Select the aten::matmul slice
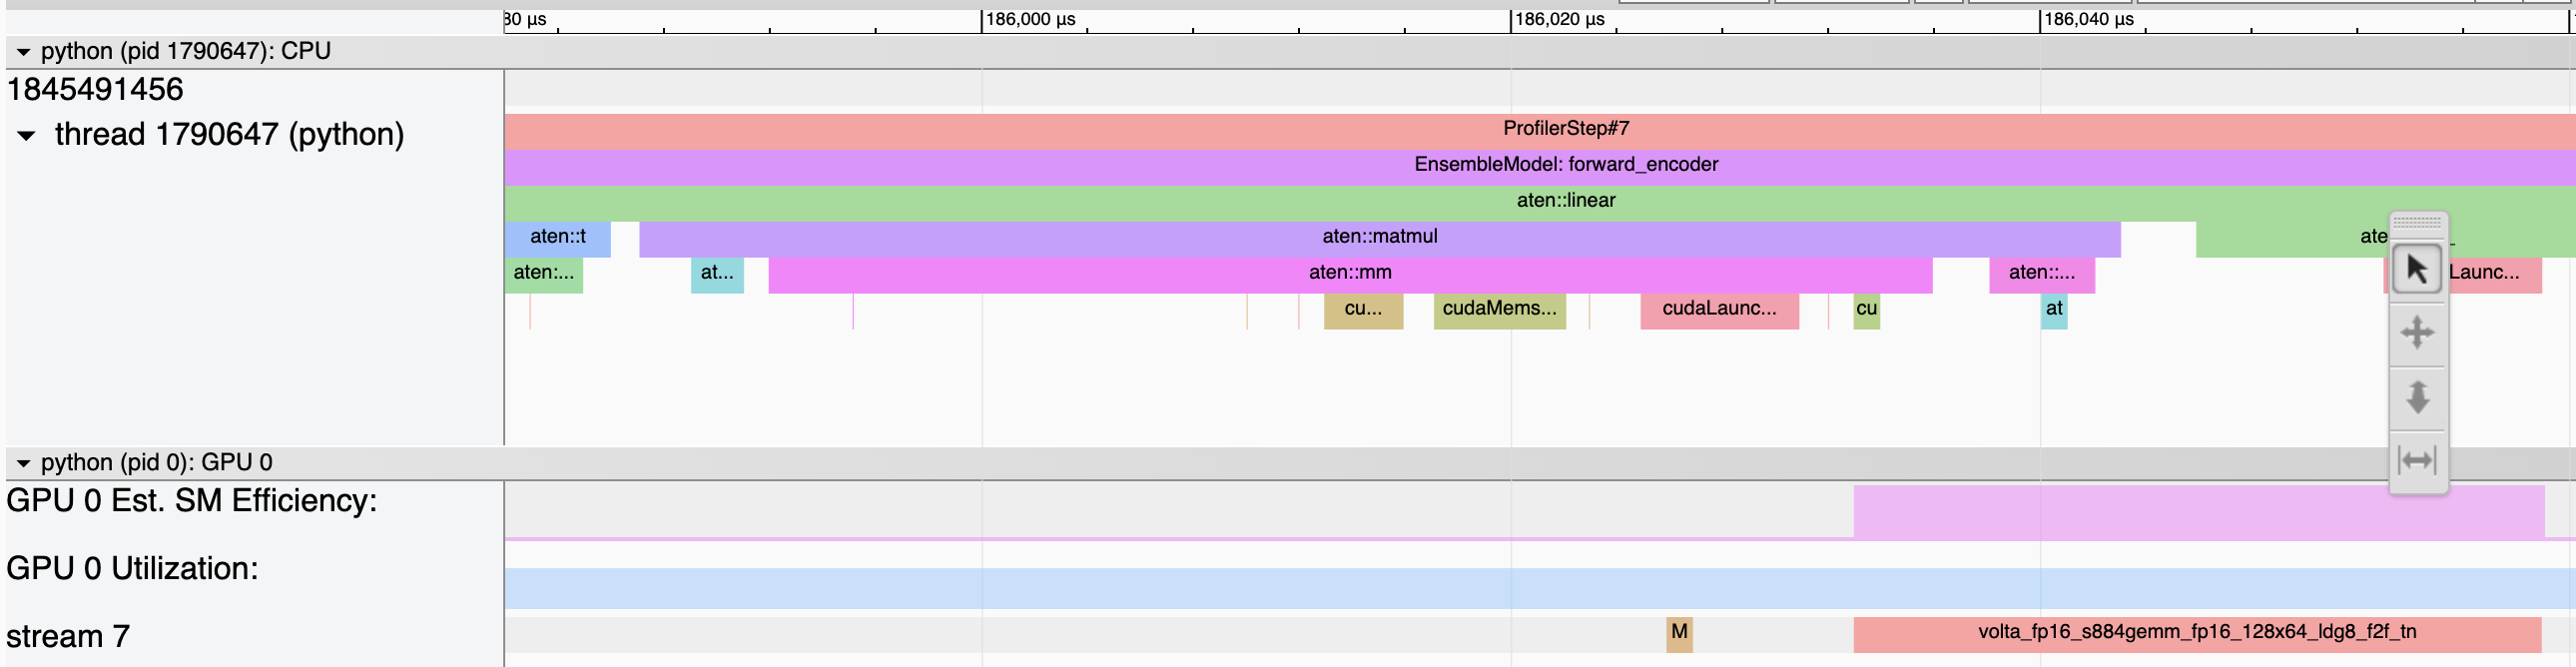The width and height of the screenshot is (2576, 667). point(1379,237)
